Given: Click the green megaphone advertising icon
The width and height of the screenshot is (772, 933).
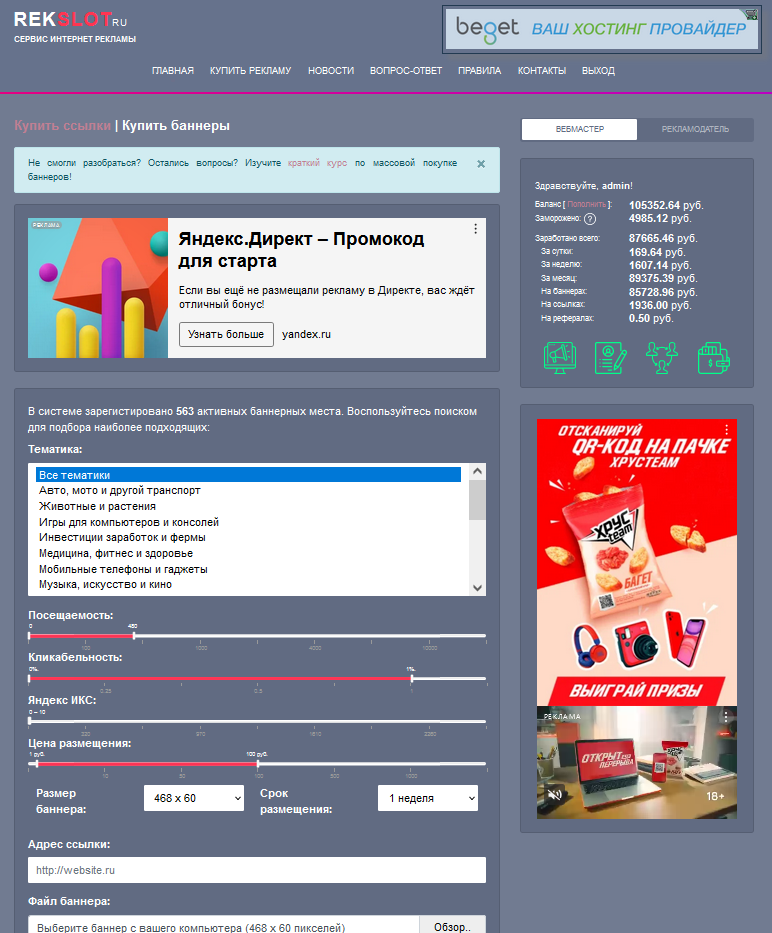Looking at the screenshot, I should pyautogui.click(x=558, y=358).
